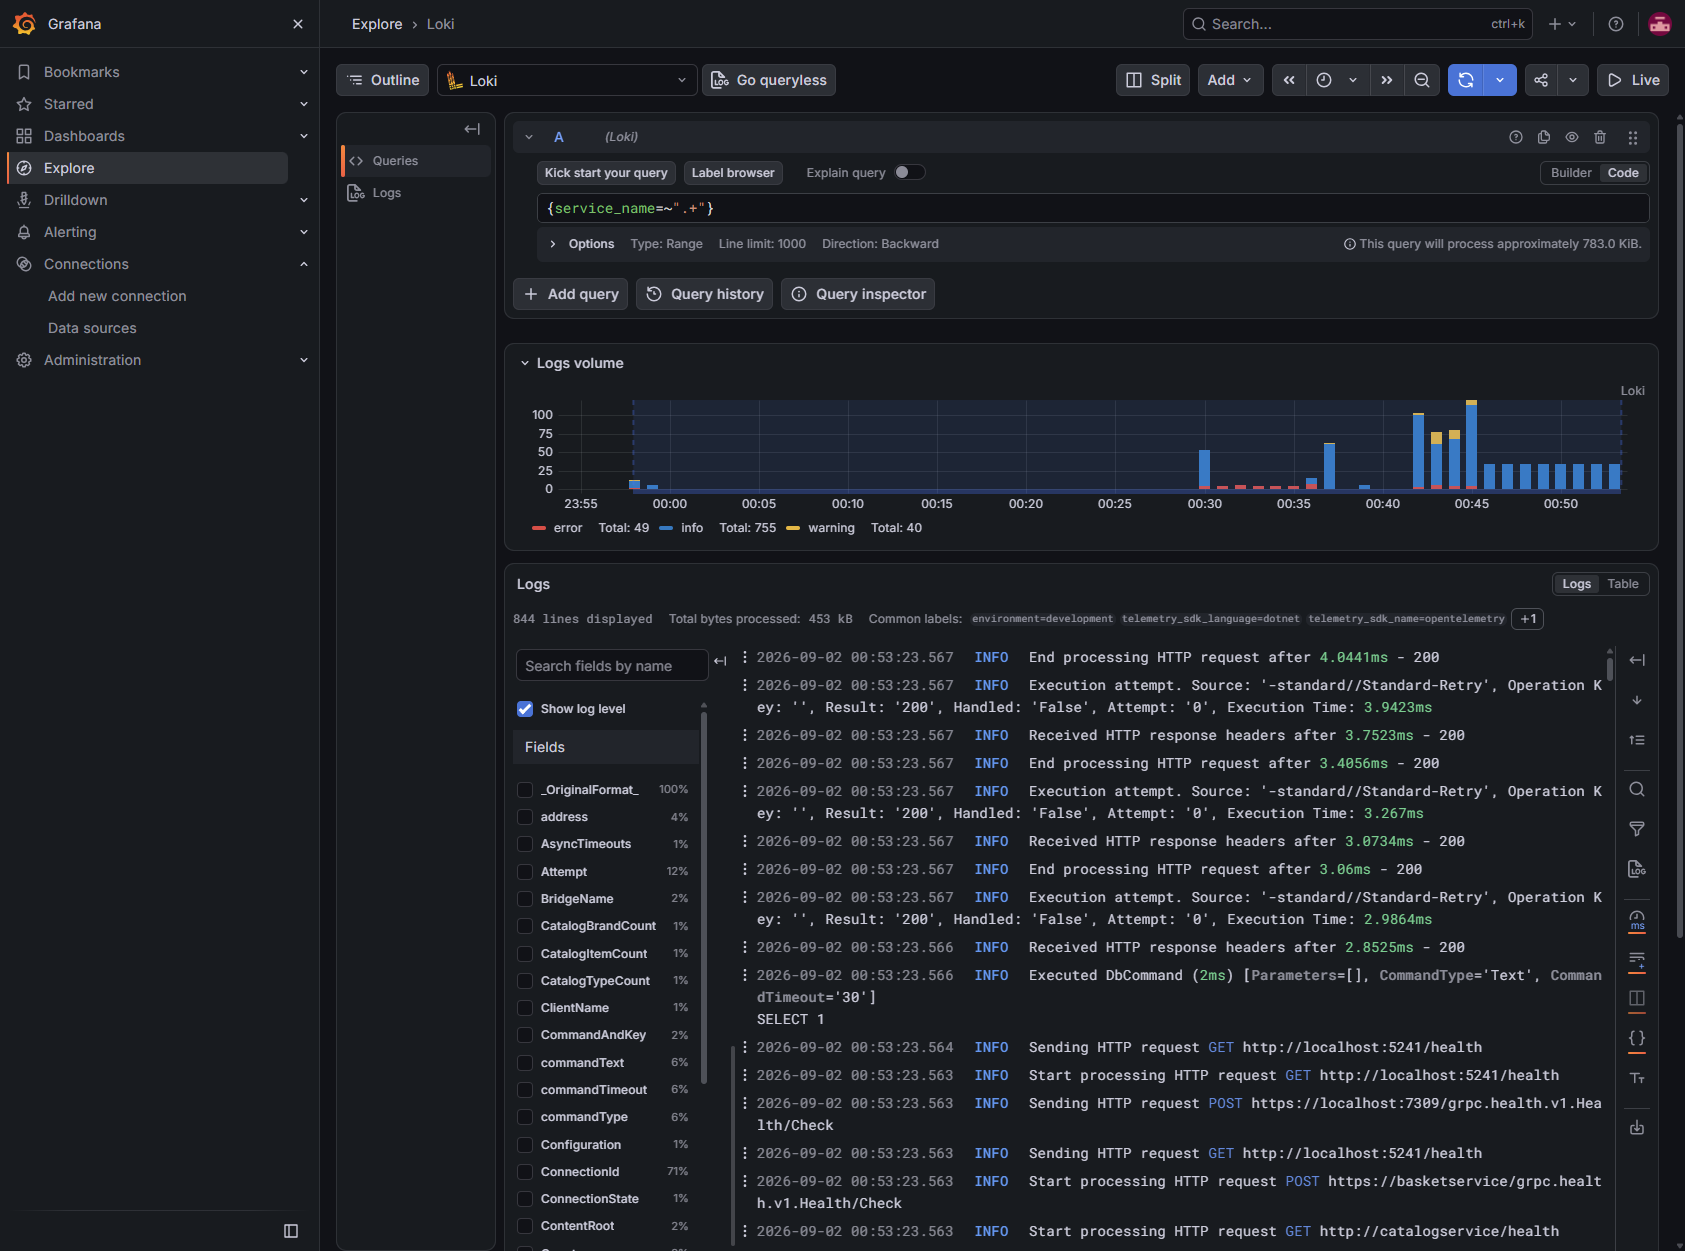Run query with the refresh button
Image resolution: width=1685 pixels, height=1251 pixels.
point(1466,80)
